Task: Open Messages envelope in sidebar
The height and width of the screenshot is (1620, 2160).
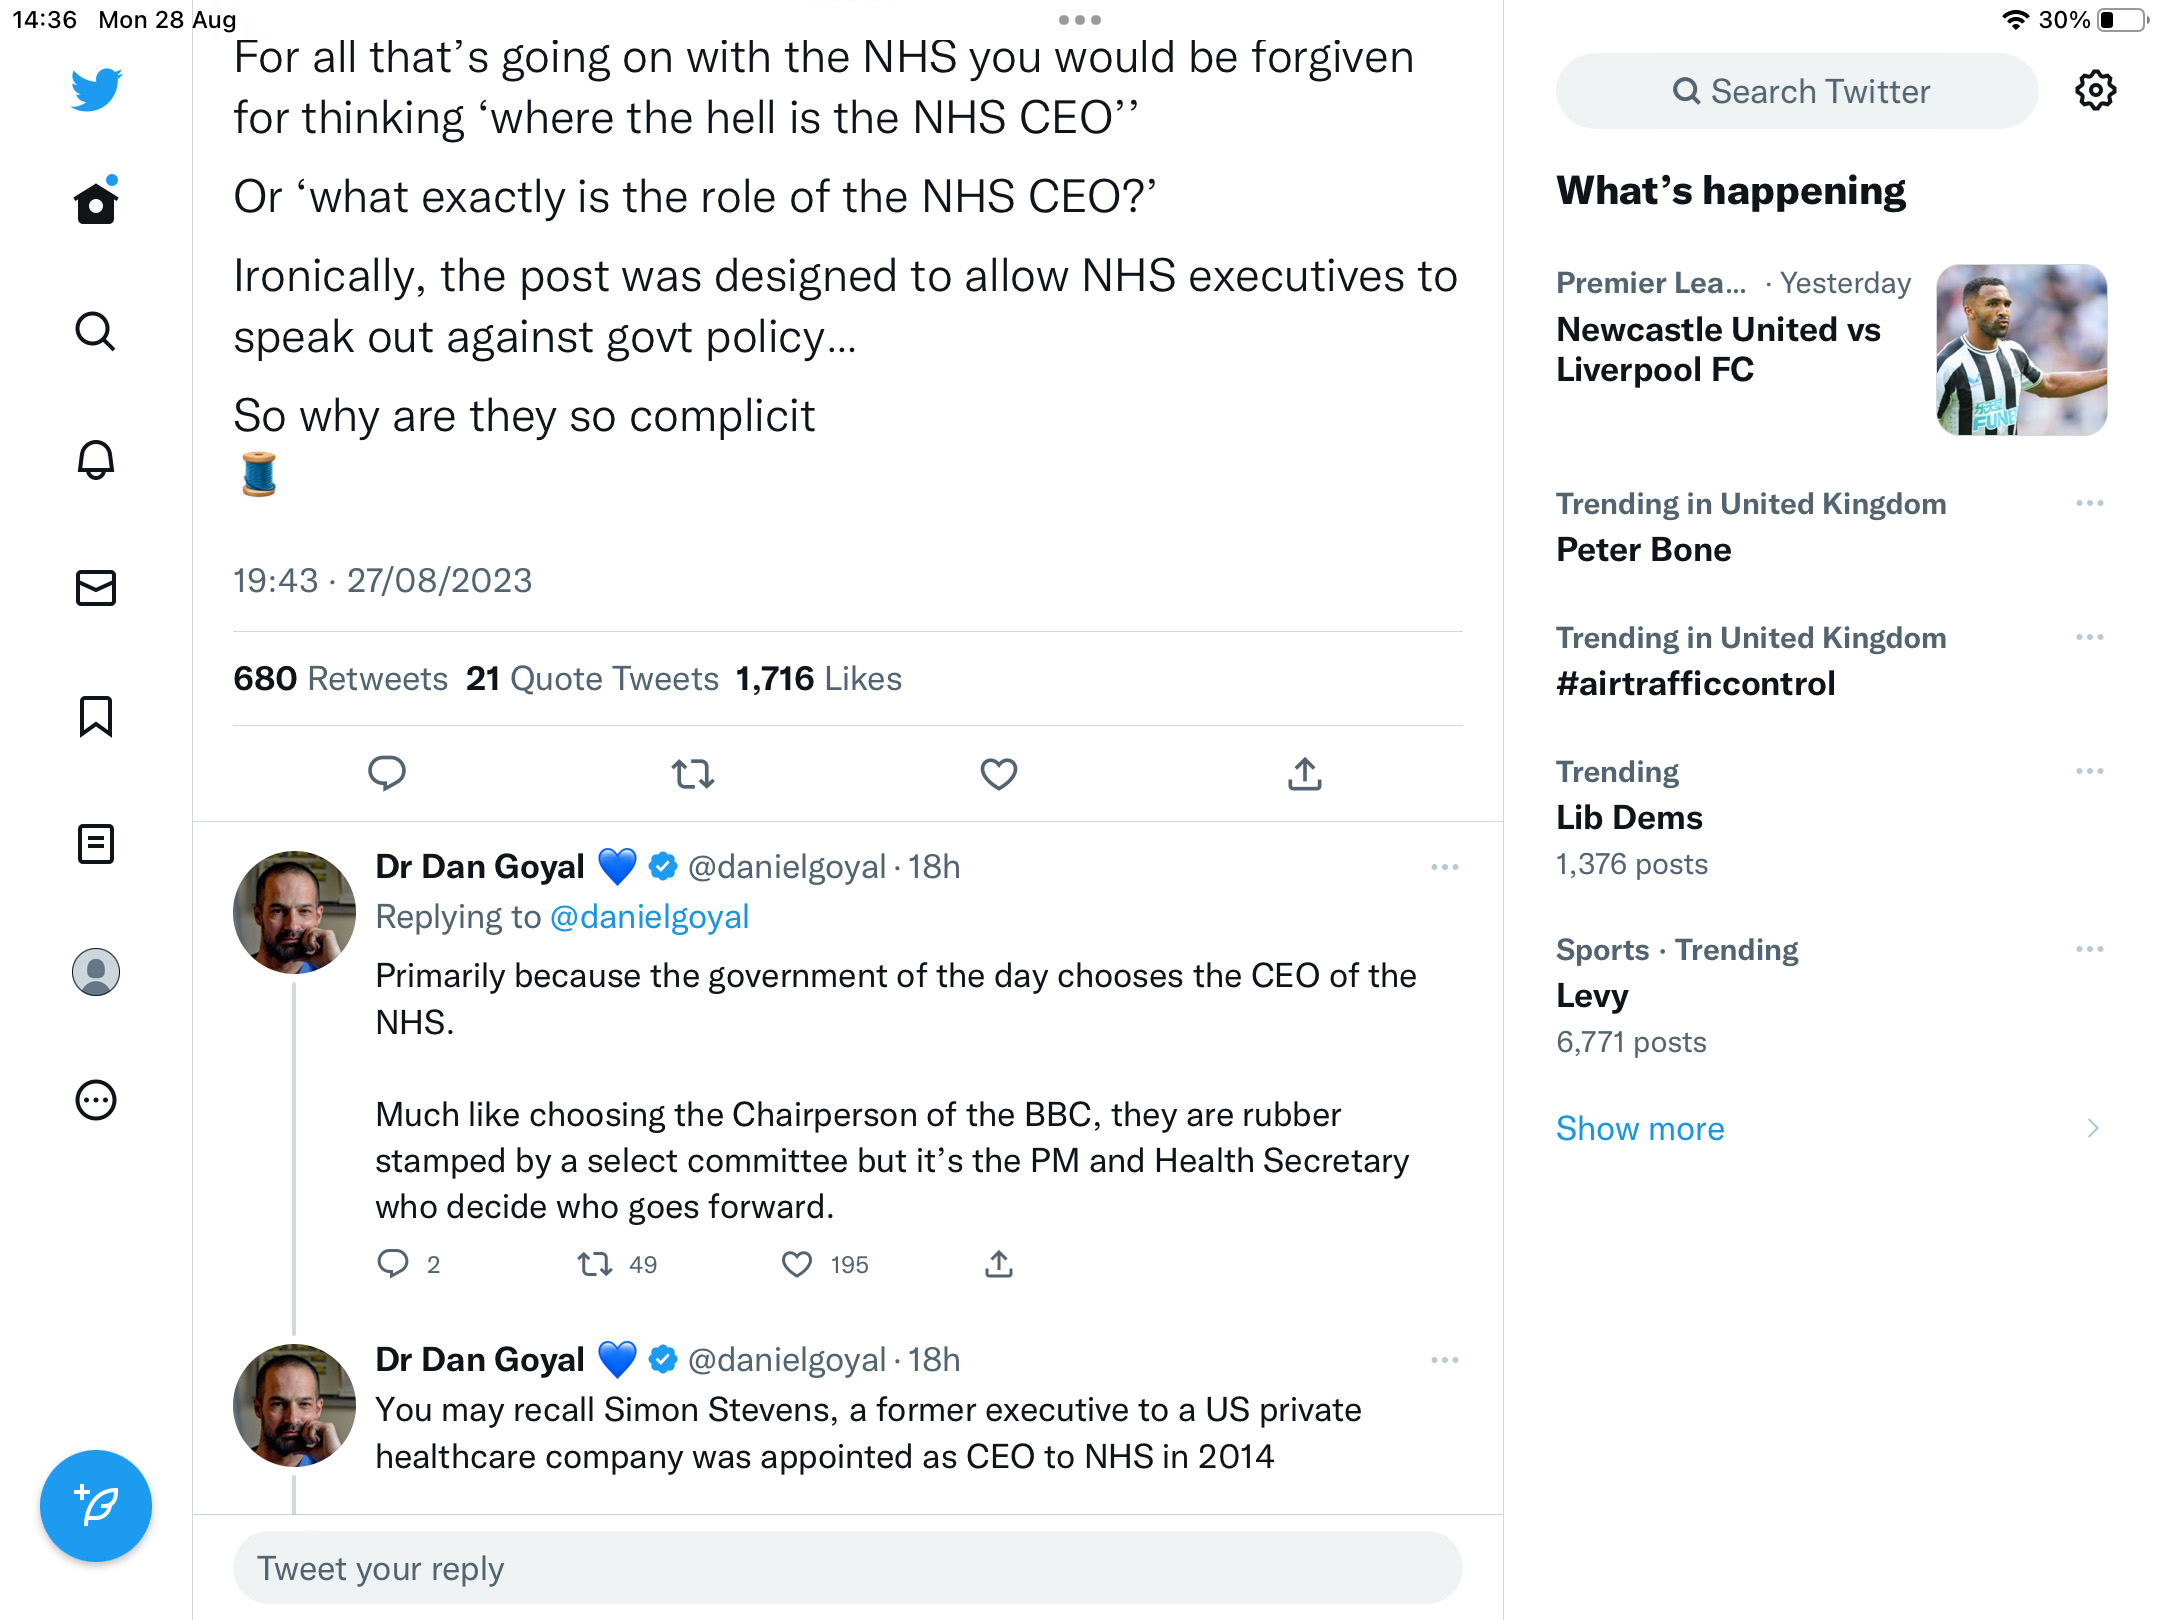Action: click(x=96, y=588)
